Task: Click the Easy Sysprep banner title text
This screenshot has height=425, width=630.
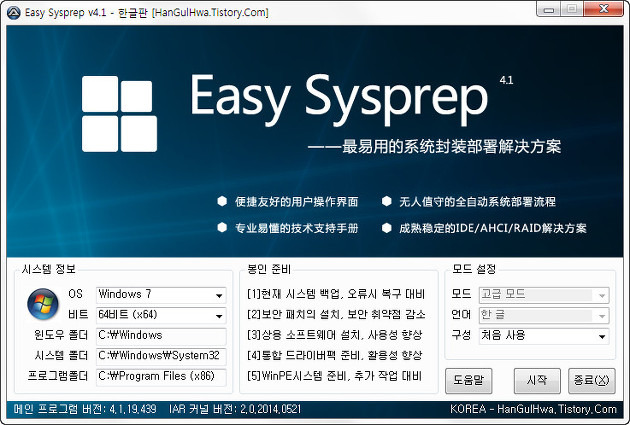Action: [339, 99]
